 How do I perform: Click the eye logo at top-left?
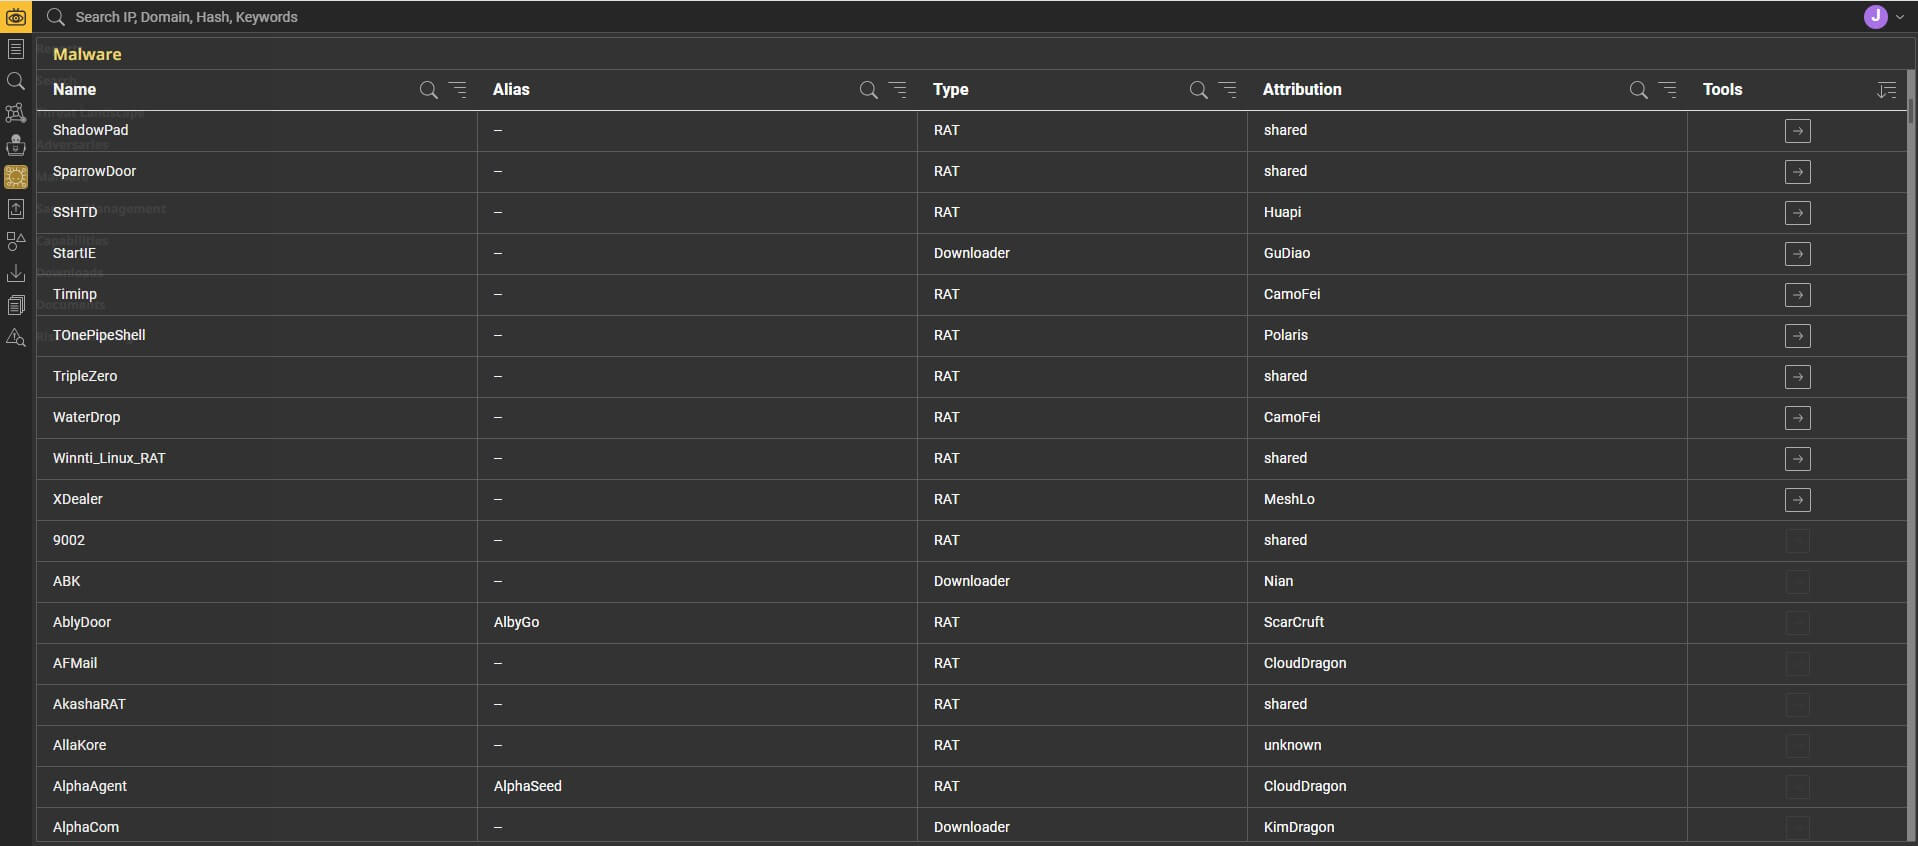tap(16, 17)
